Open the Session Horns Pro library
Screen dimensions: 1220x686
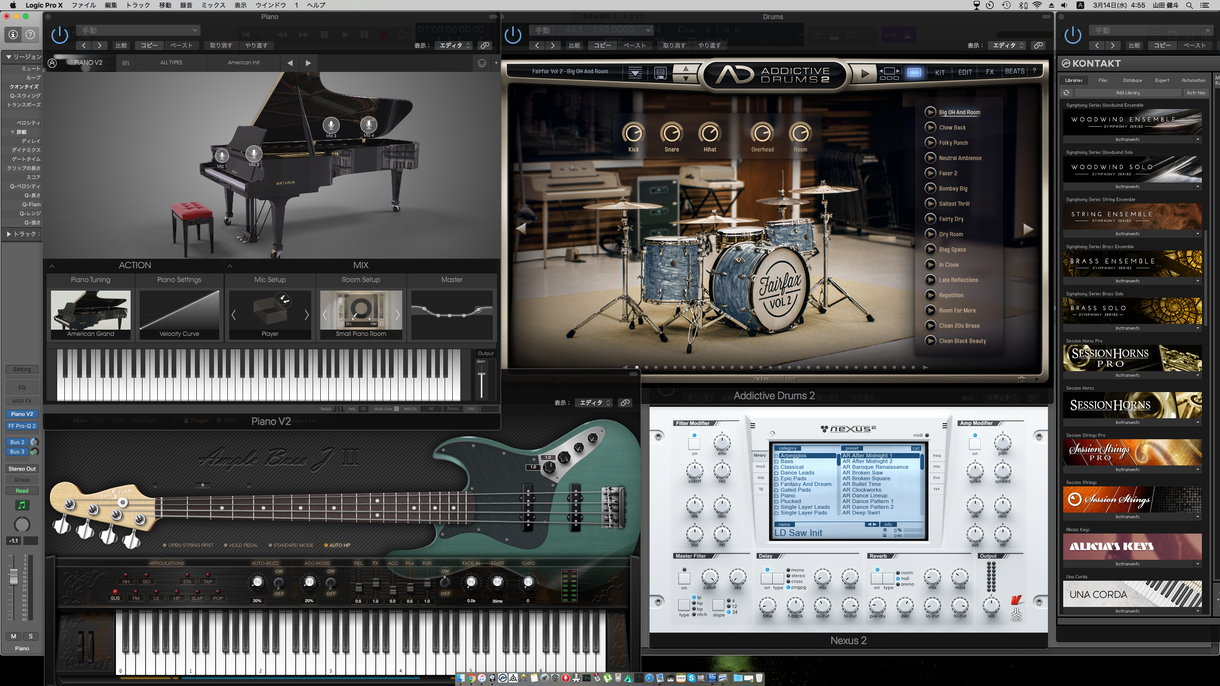pyautogui.click(x=1132, y=358)
